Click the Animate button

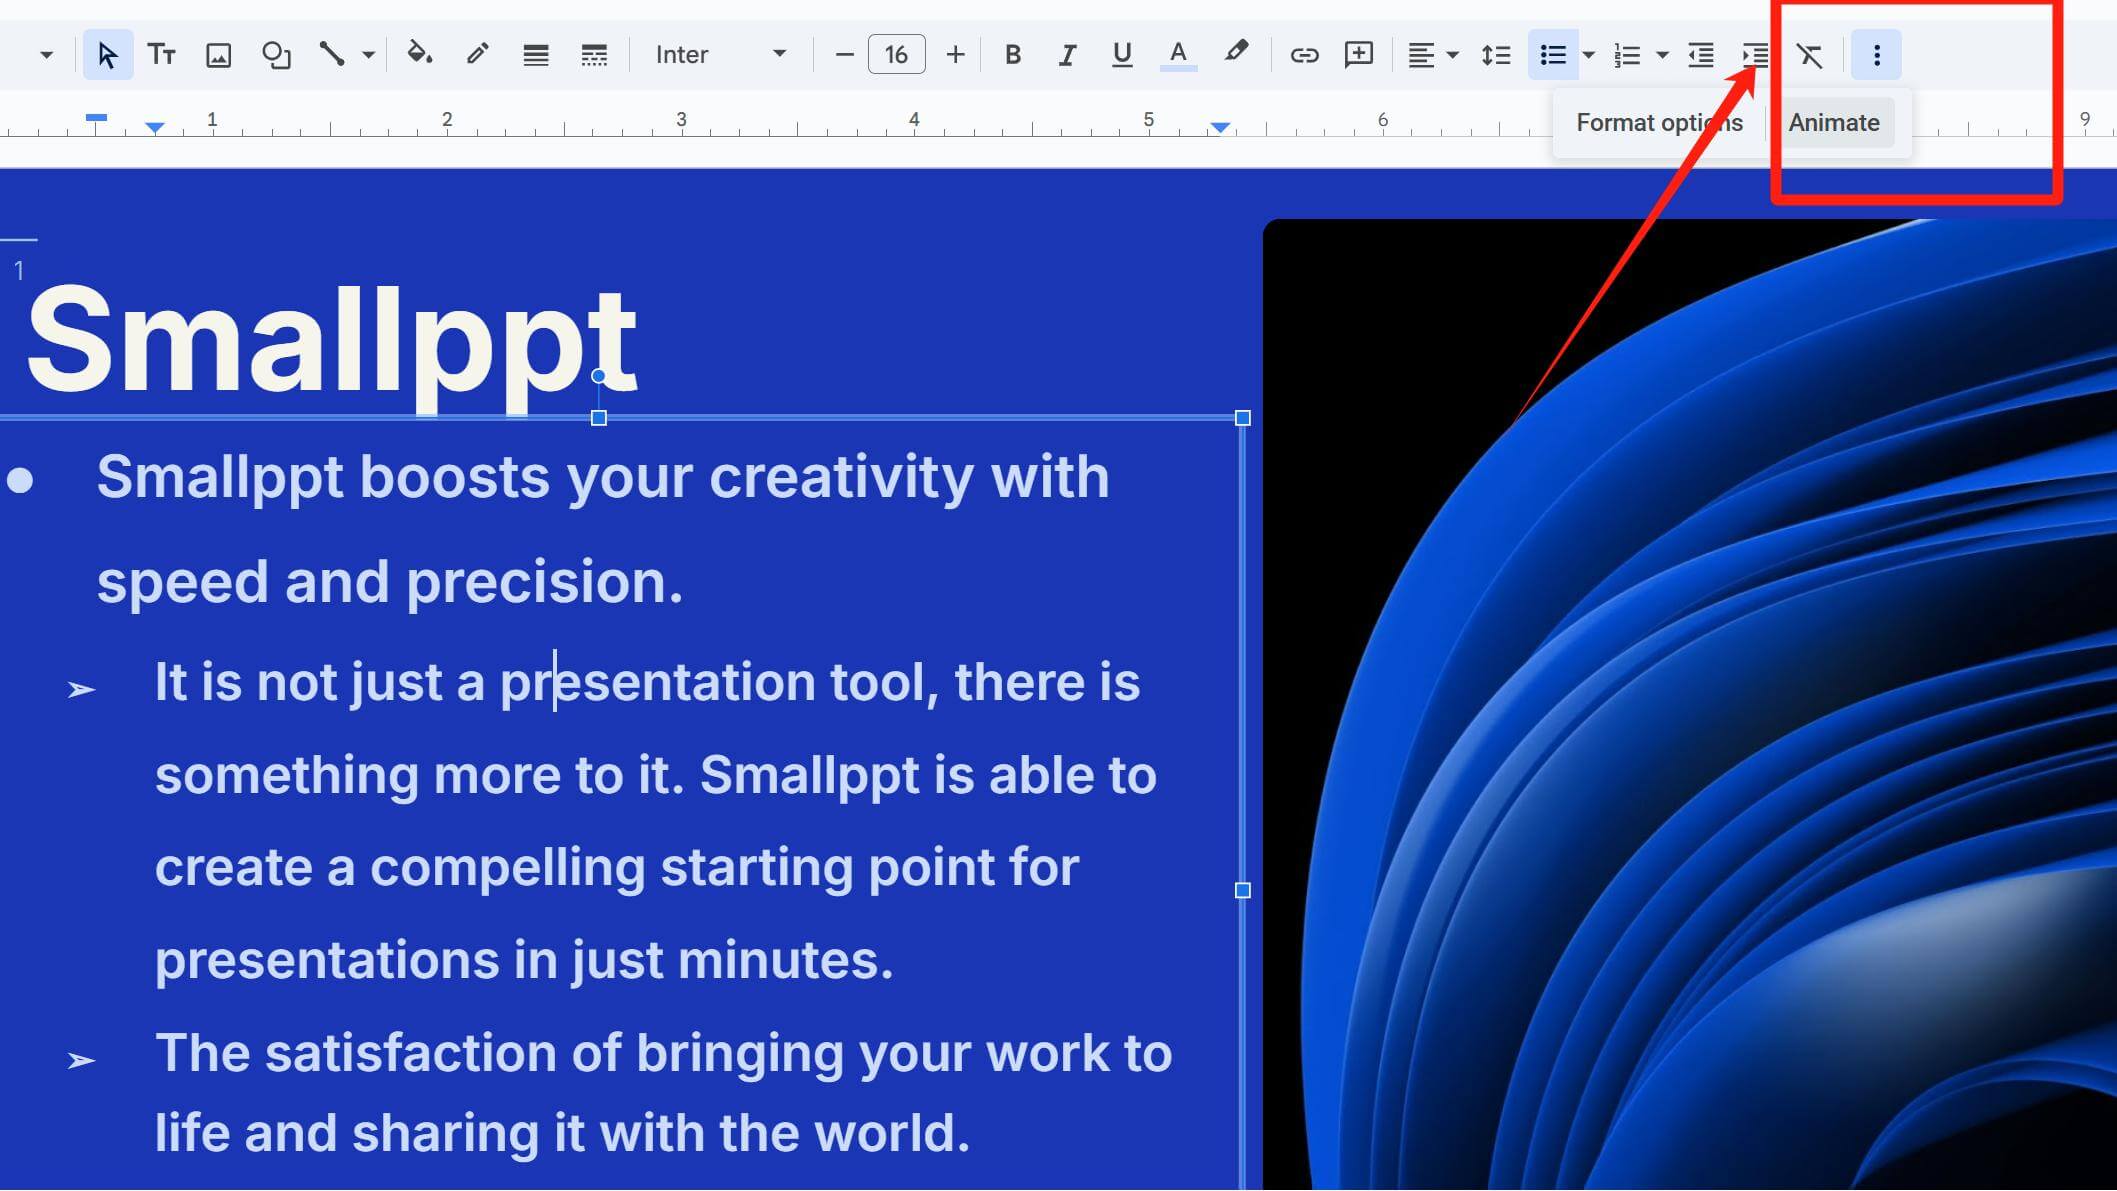pos(1834,122)
